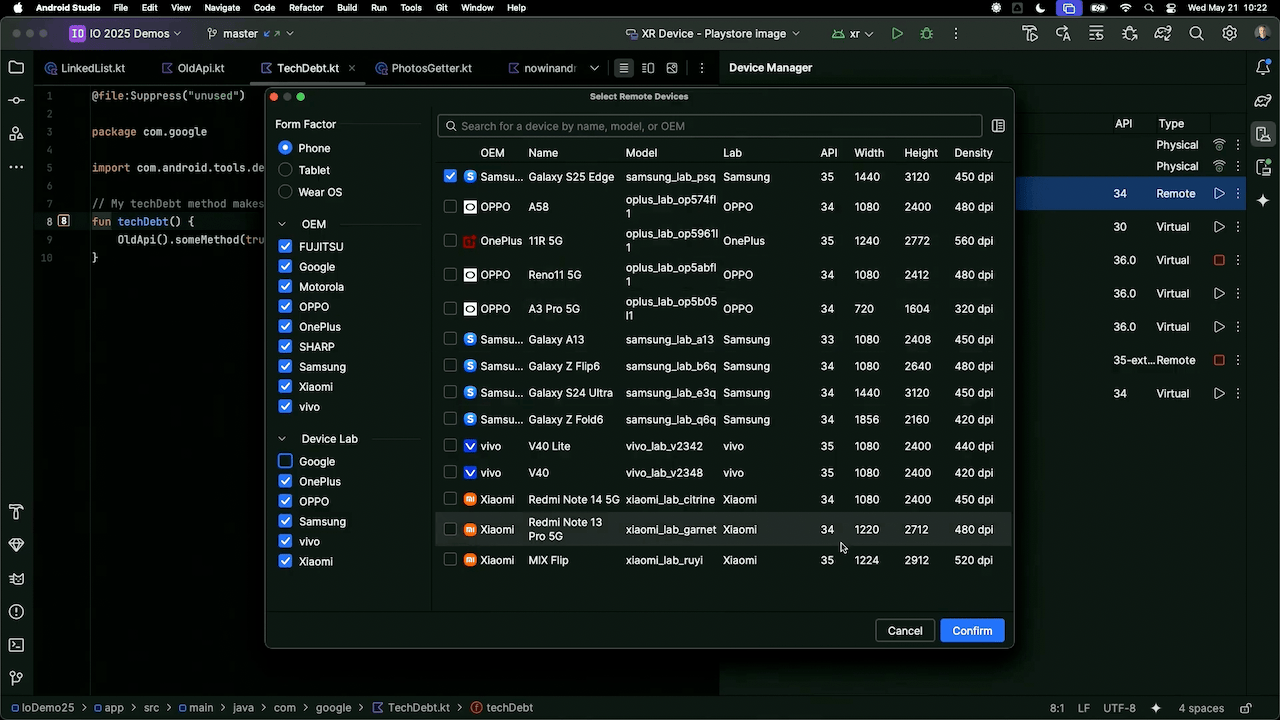
Task: Click the hammer-with-play build and run icon
Action: coord(1030,33)
